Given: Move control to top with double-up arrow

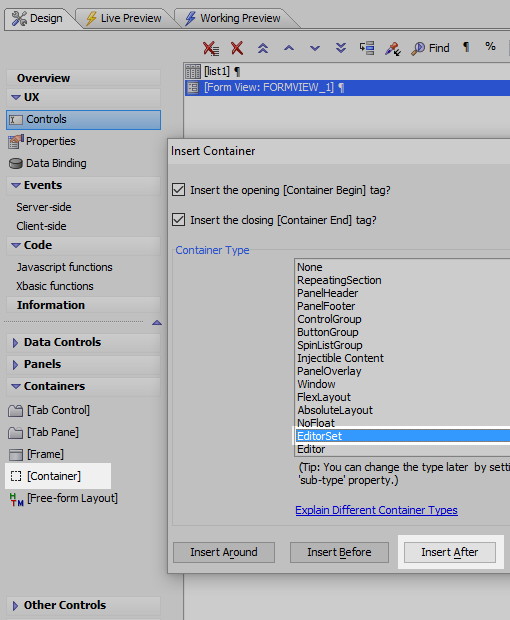Looking at the screenshot, I should (263, 48).
